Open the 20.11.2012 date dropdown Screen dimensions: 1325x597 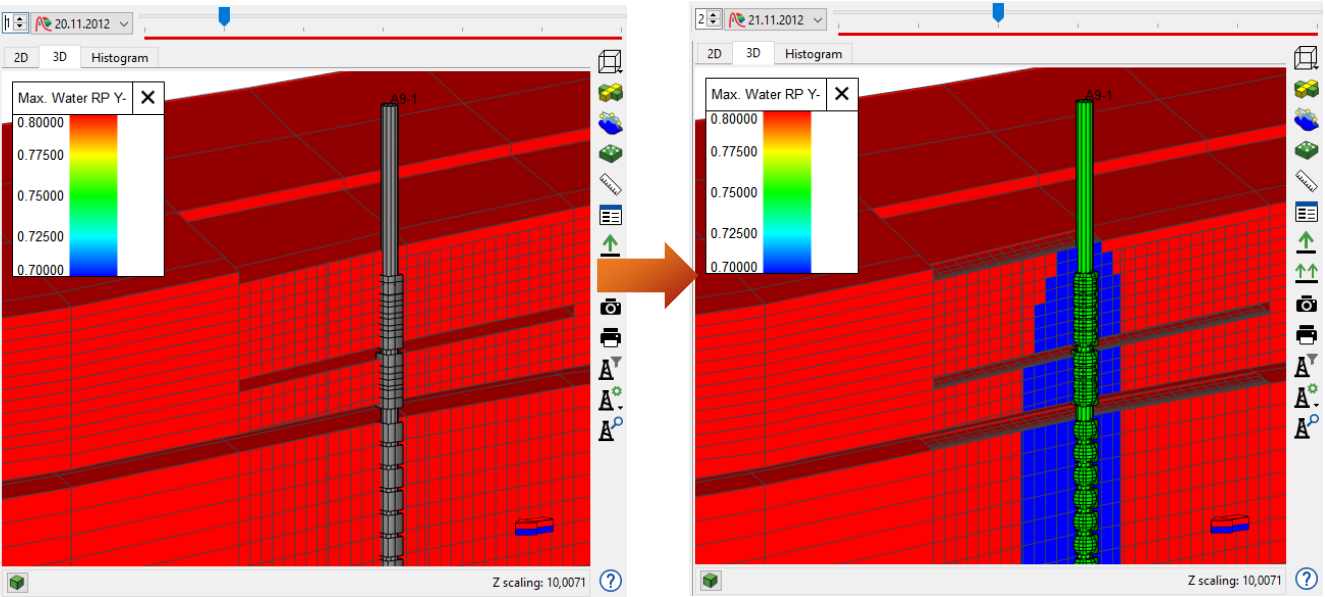click(x=83, y=22)
